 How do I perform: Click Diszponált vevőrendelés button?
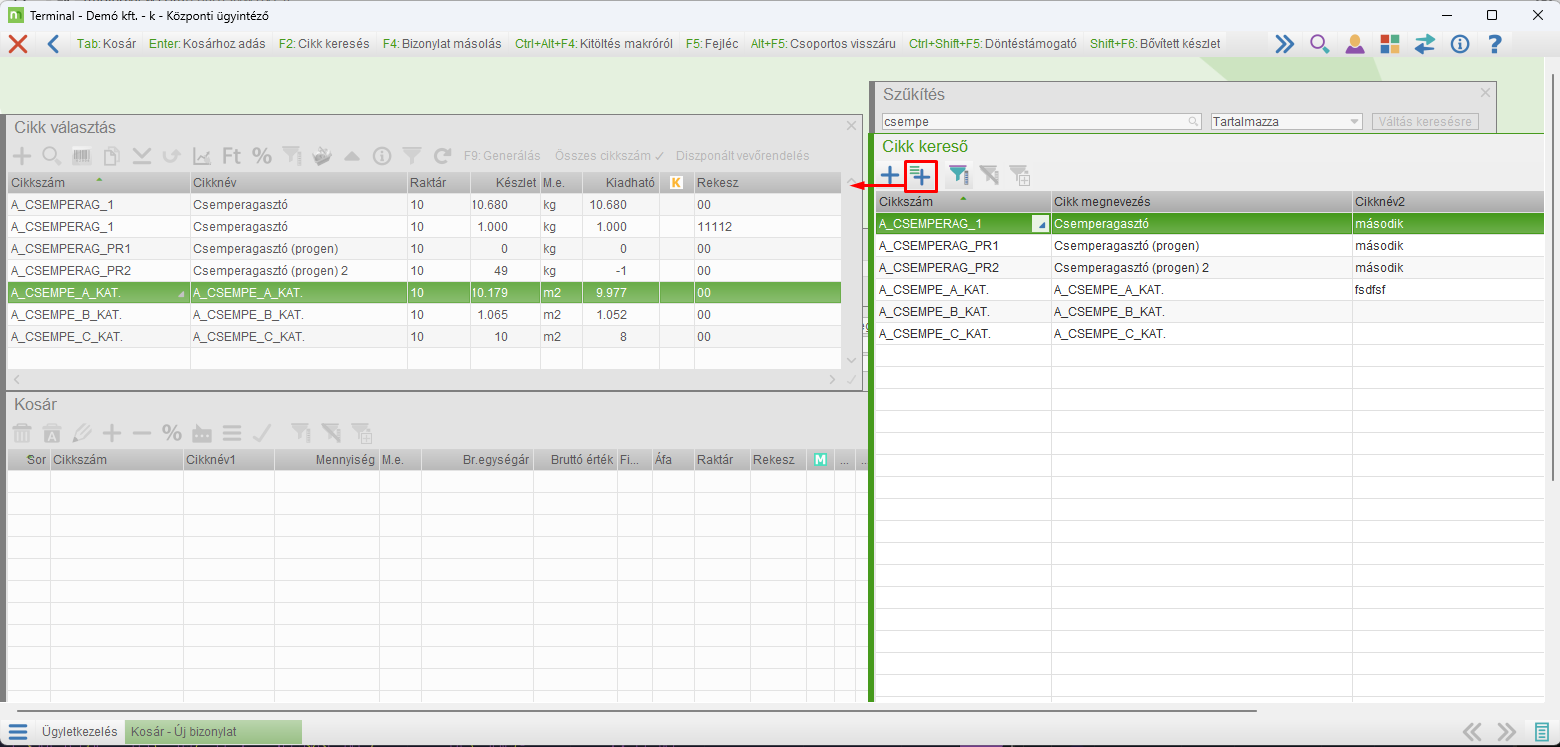pos(743,156)
